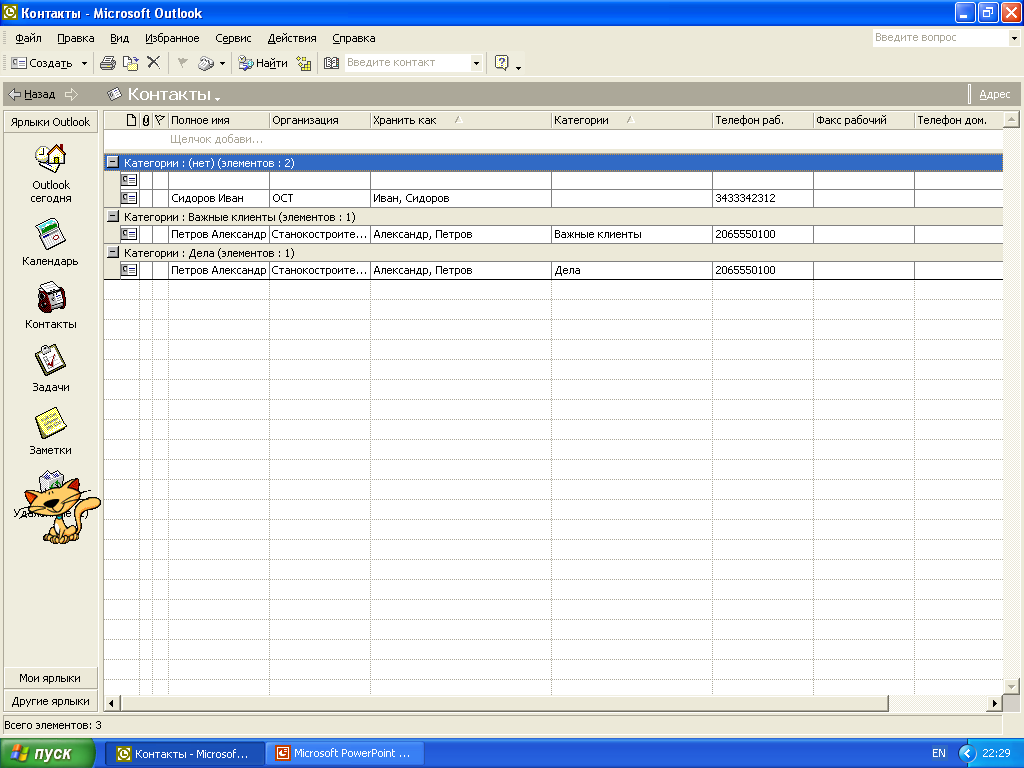The width and height of the screenshot is (1024, 768).
Task: Click the Назад button
Action: coord(32,94)
